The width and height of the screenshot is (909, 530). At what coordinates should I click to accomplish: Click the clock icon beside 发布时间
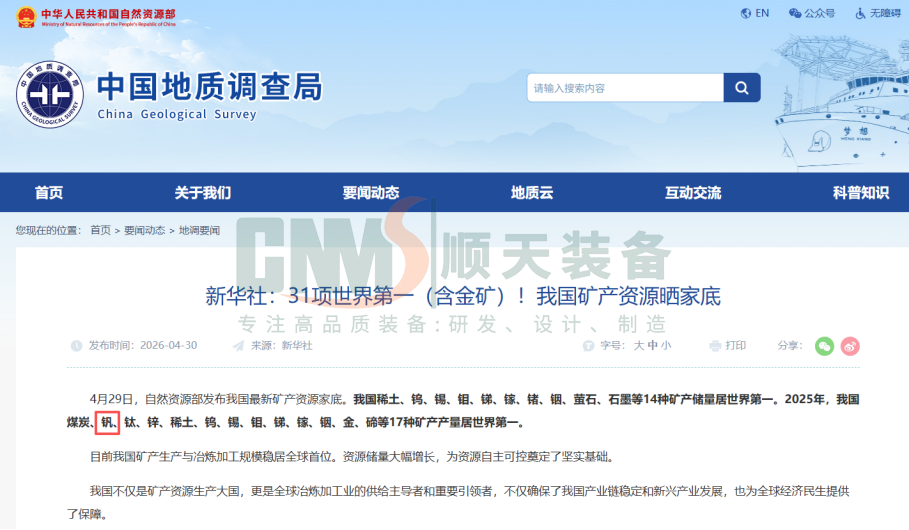[77, 346]
